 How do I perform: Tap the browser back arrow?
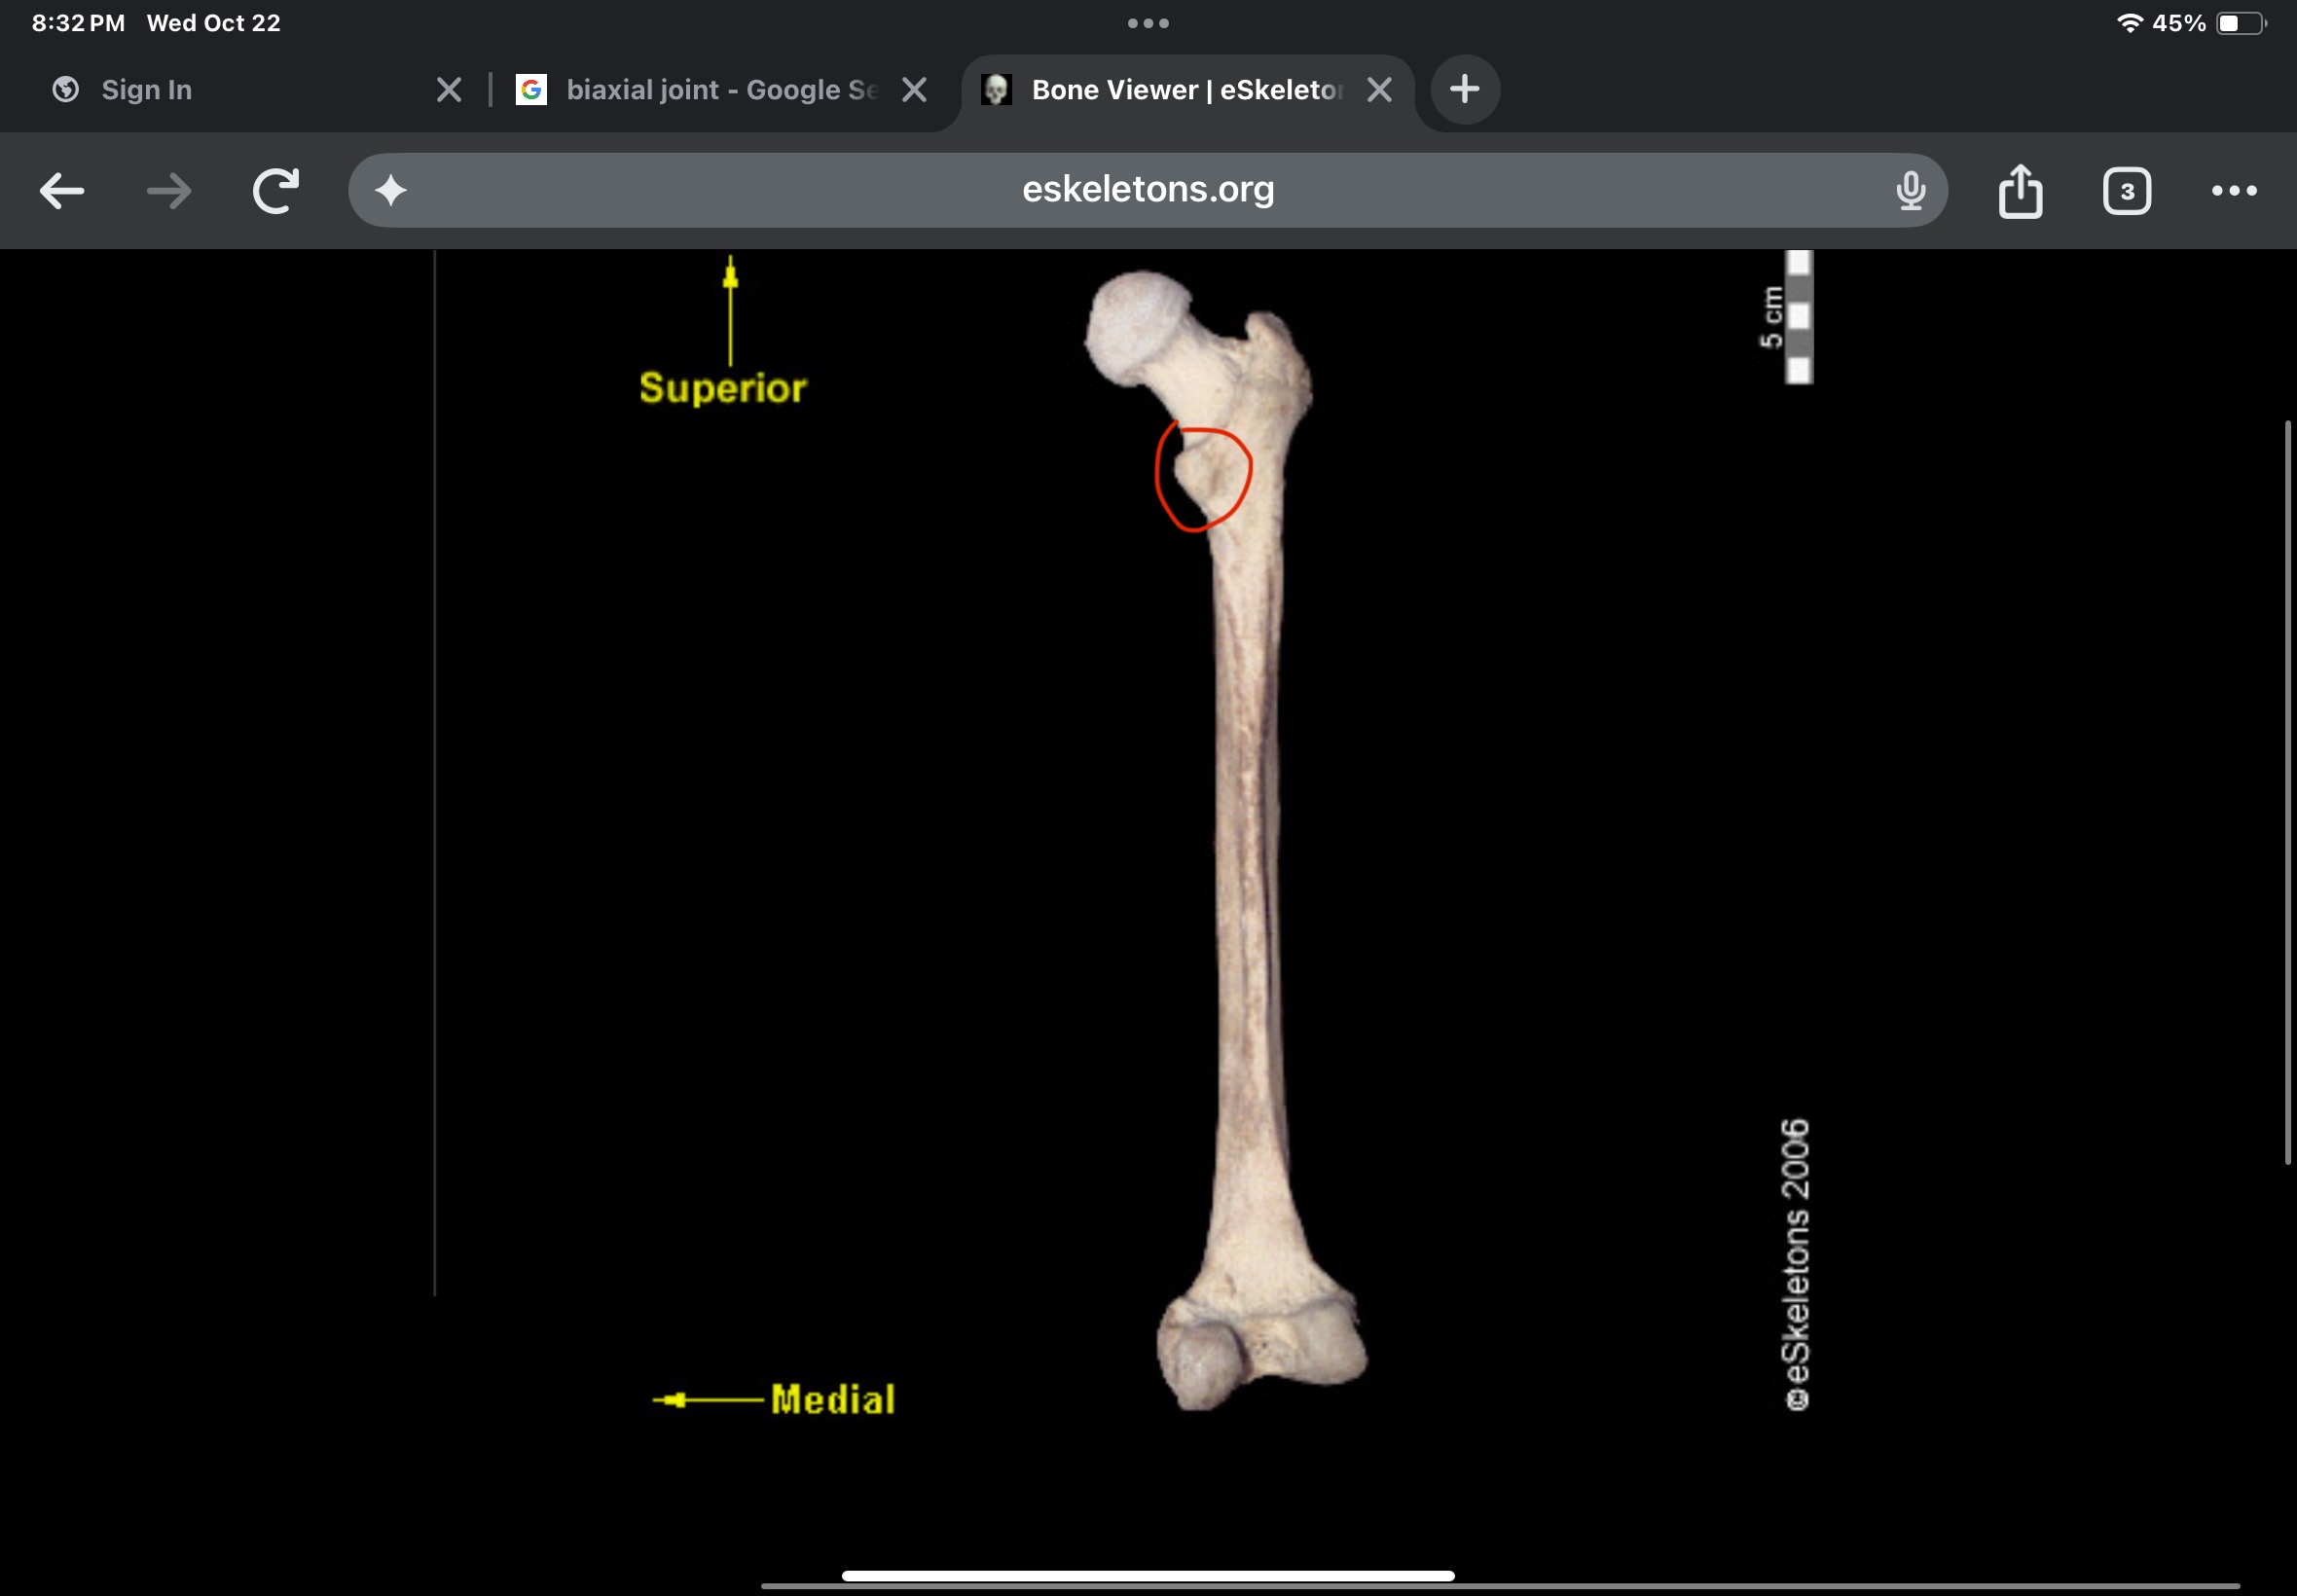coord(62,191)
